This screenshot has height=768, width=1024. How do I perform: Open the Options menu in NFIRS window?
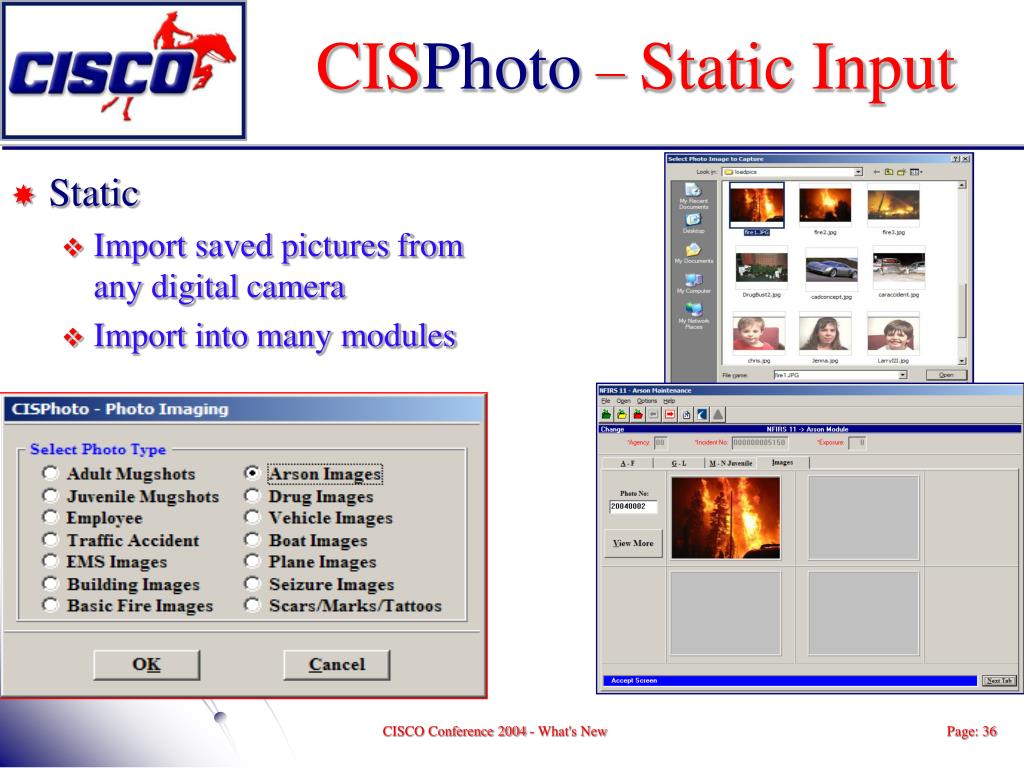[x=647, y=401]
